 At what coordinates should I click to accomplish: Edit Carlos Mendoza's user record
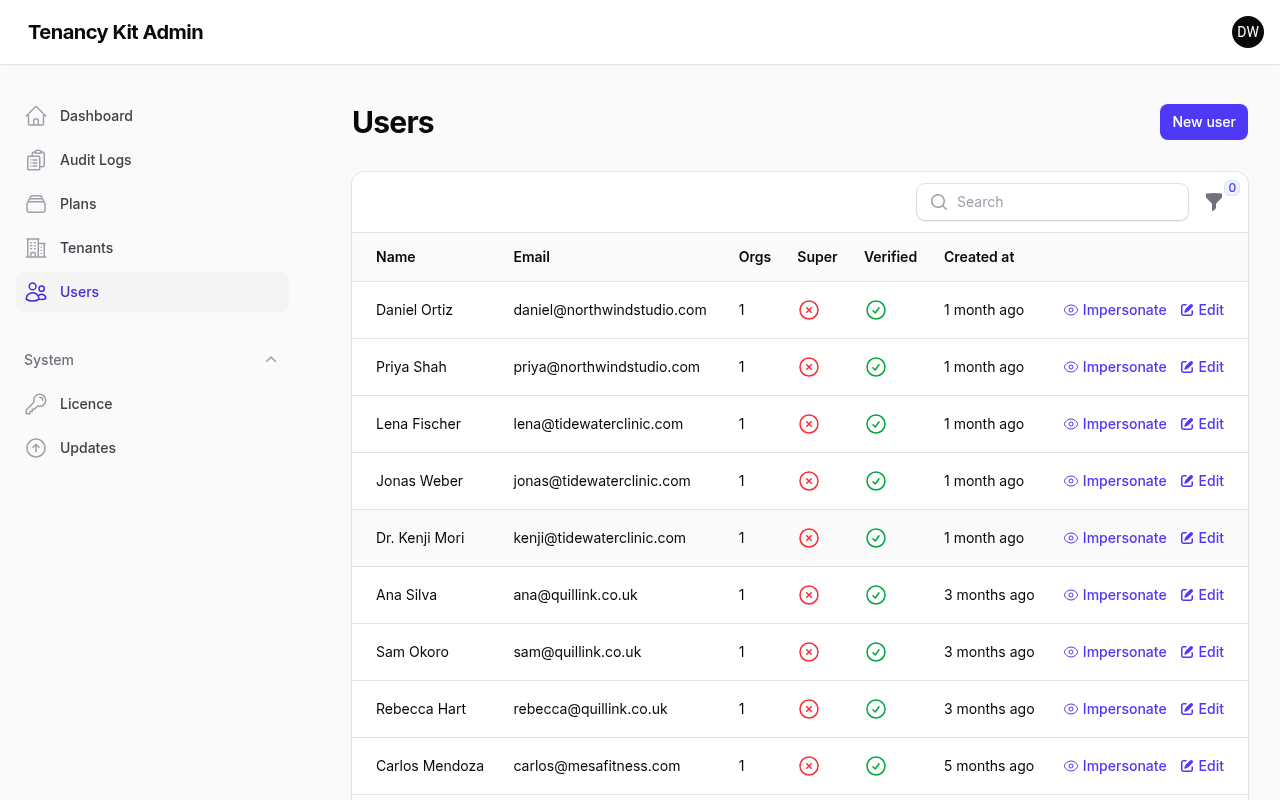1202,766
